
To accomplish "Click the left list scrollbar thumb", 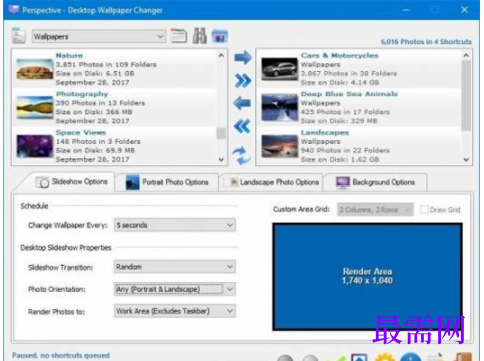I will (x=221, y=133).
